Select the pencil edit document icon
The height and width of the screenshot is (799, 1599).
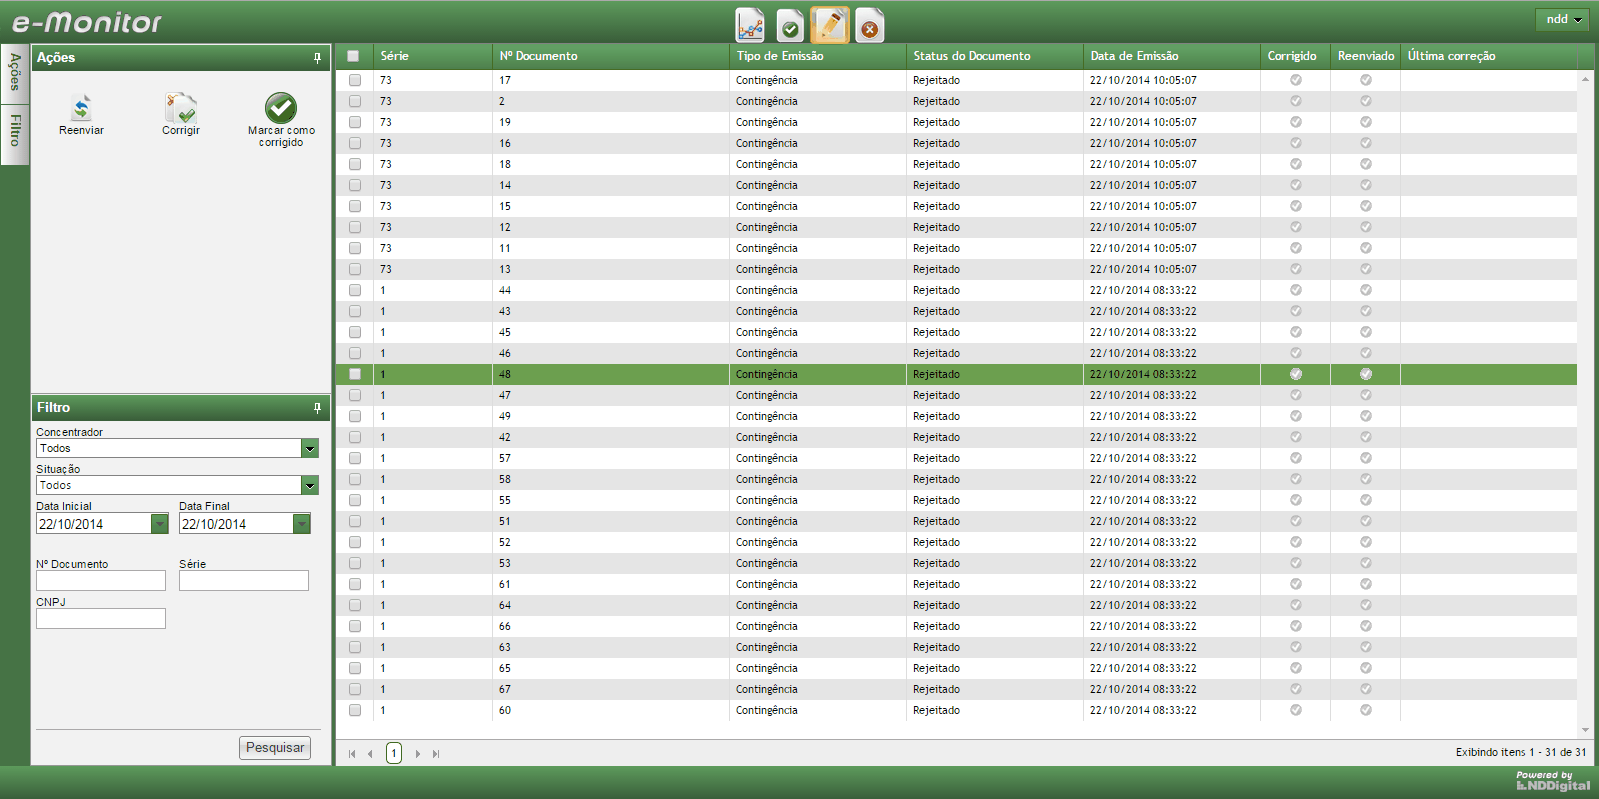coord(830,26)
